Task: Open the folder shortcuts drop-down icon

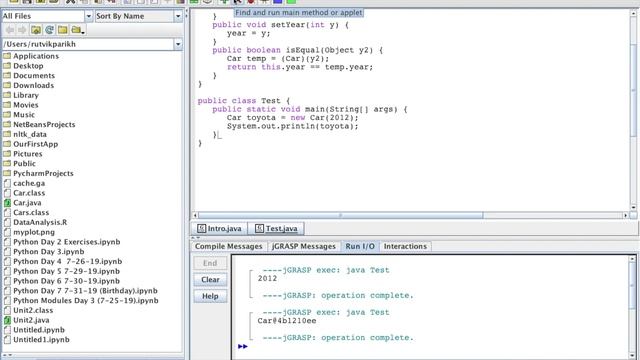Action: [77, 30]
